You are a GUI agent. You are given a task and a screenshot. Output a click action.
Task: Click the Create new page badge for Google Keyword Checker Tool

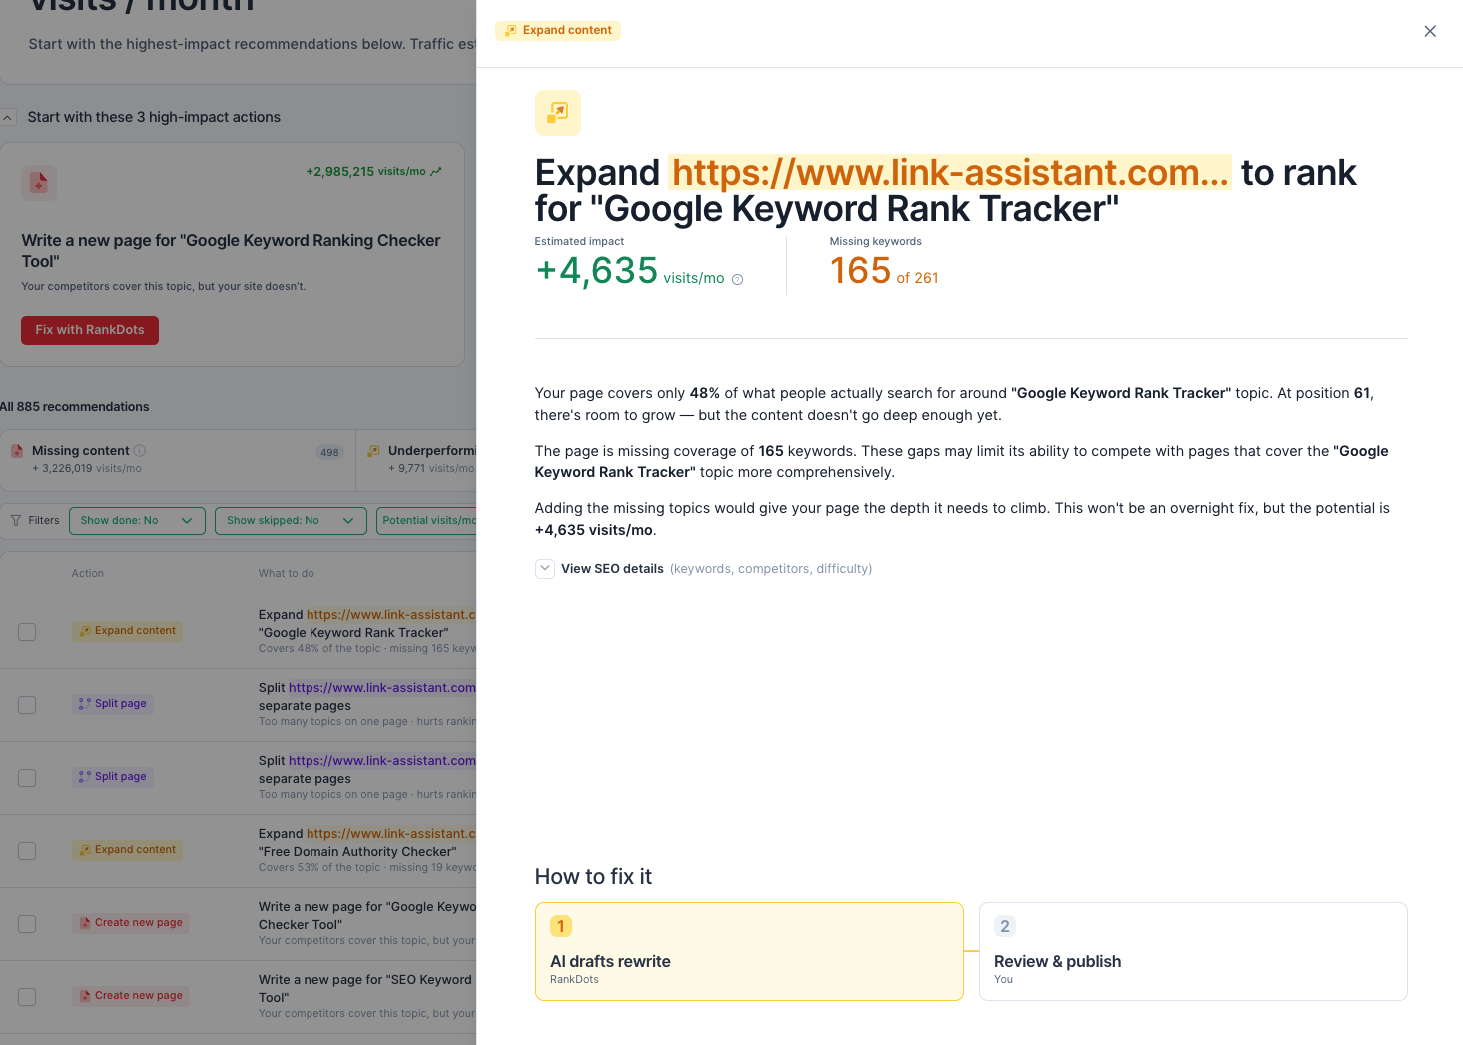pyautogui.click(x=131, y=923)
